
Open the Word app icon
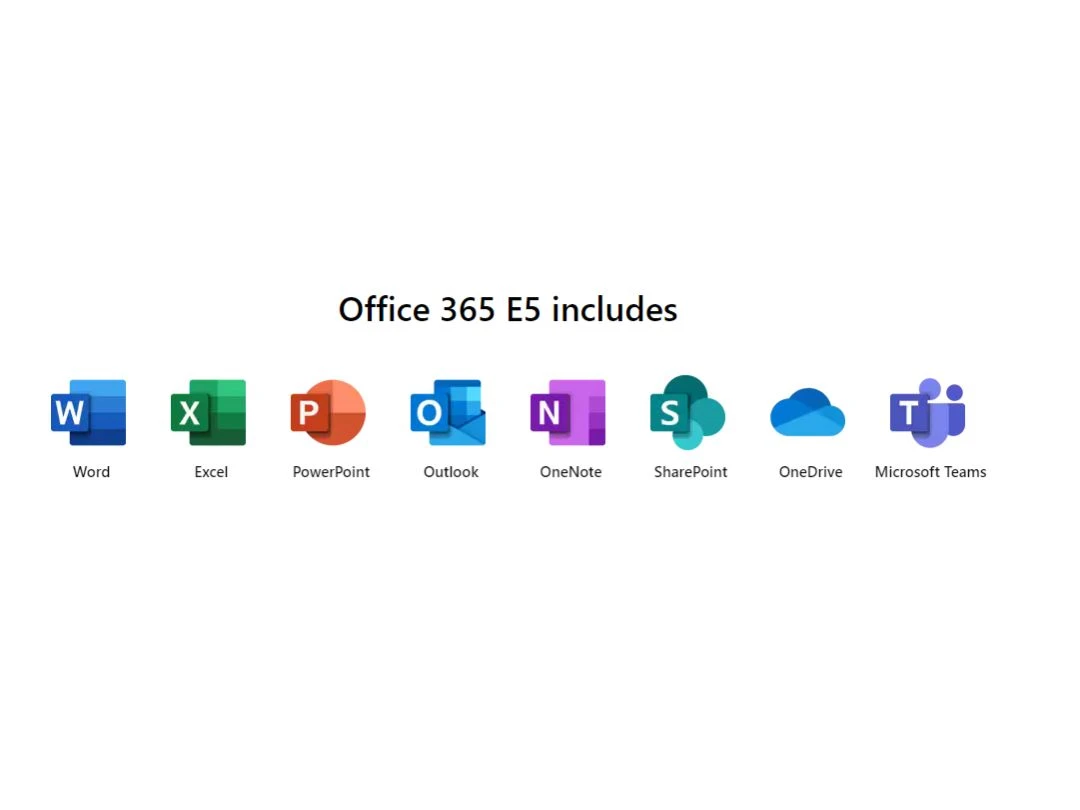click(x=88, y=411)
